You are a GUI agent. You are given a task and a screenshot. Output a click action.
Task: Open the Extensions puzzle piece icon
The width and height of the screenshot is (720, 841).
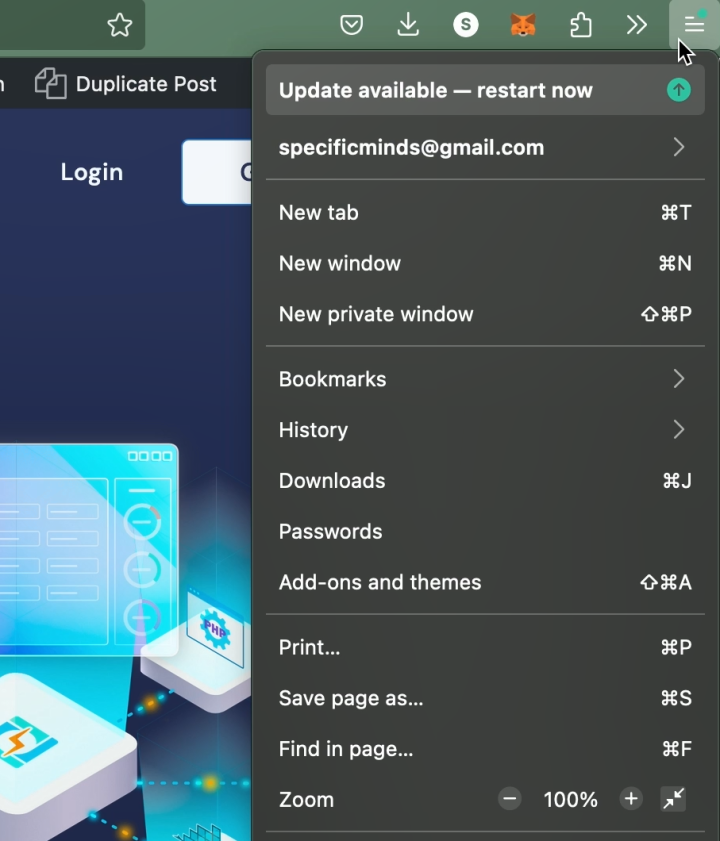tap(580, 25)
